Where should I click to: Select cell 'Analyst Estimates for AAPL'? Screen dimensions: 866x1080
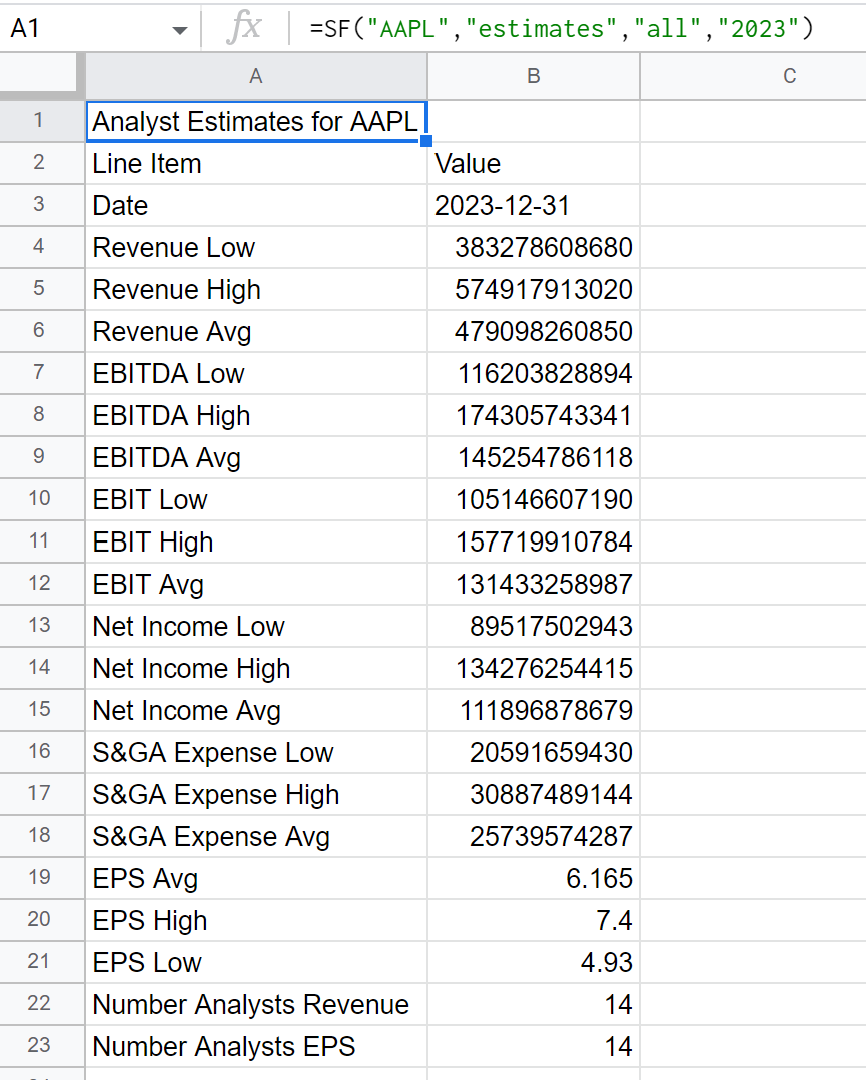(x=256, y=121)
